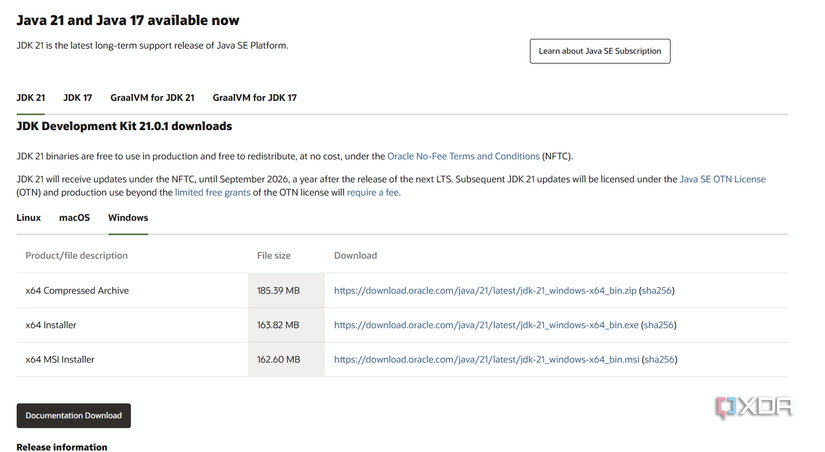The image size is (825, 452).
Task: Click the XDA logo watermark
Action: (x=754, y=407)
